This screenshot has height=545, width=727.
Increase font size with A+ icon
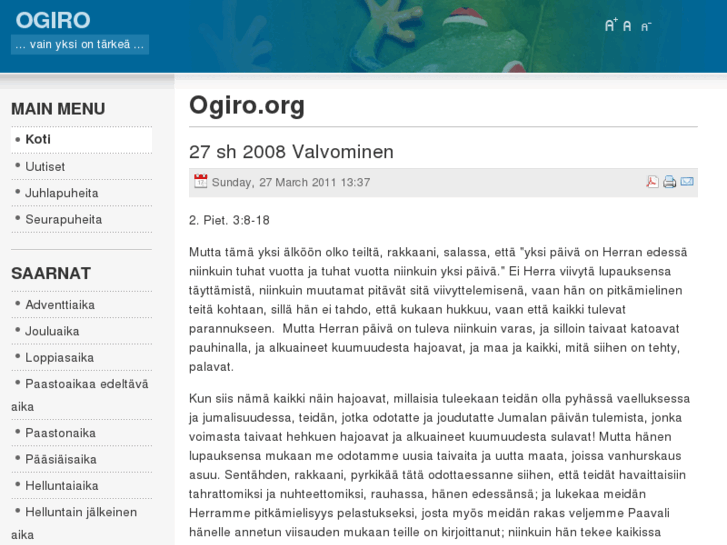611,25
